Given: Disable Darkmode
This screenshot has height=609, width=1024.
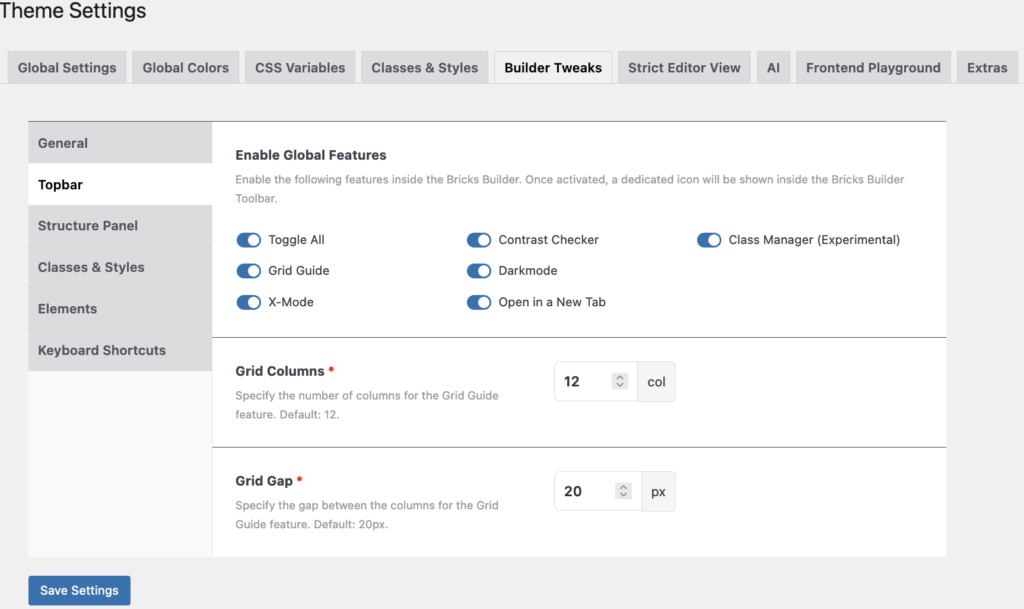Looking at the screenshot, I should 479,271.
